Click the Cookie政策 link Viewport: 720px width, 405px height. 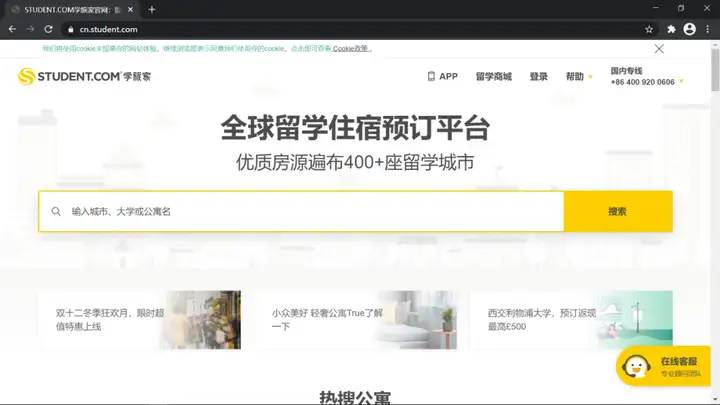351,48
